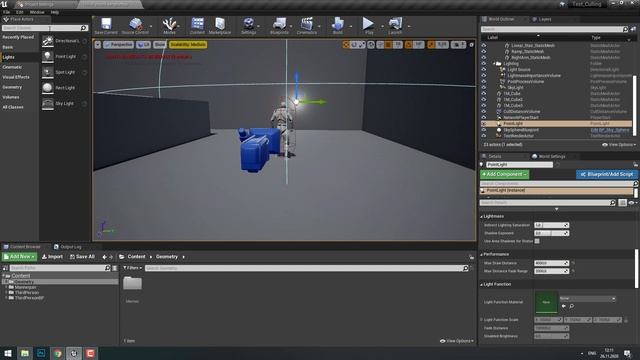Click the Light Function Material thumbnail
Image resolution: width=640 pixels, height=360 pixels.
(x=546, y=302)
